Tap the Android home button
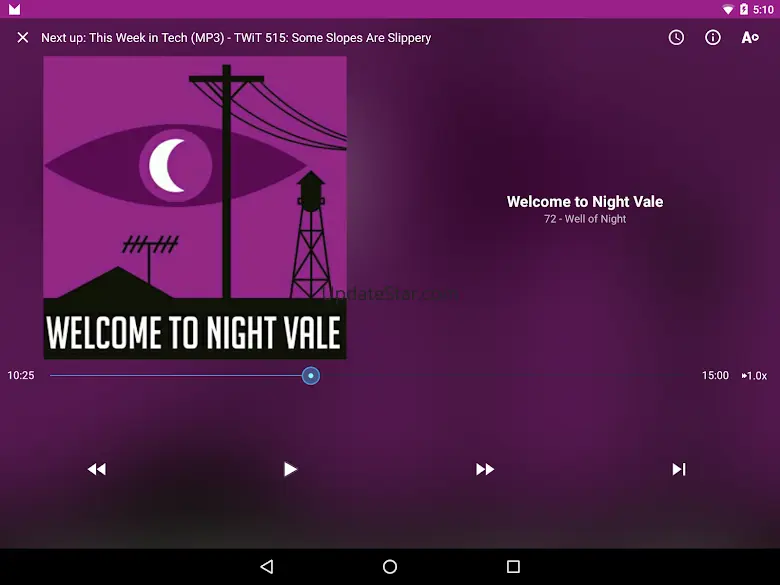 pos(390,567)
